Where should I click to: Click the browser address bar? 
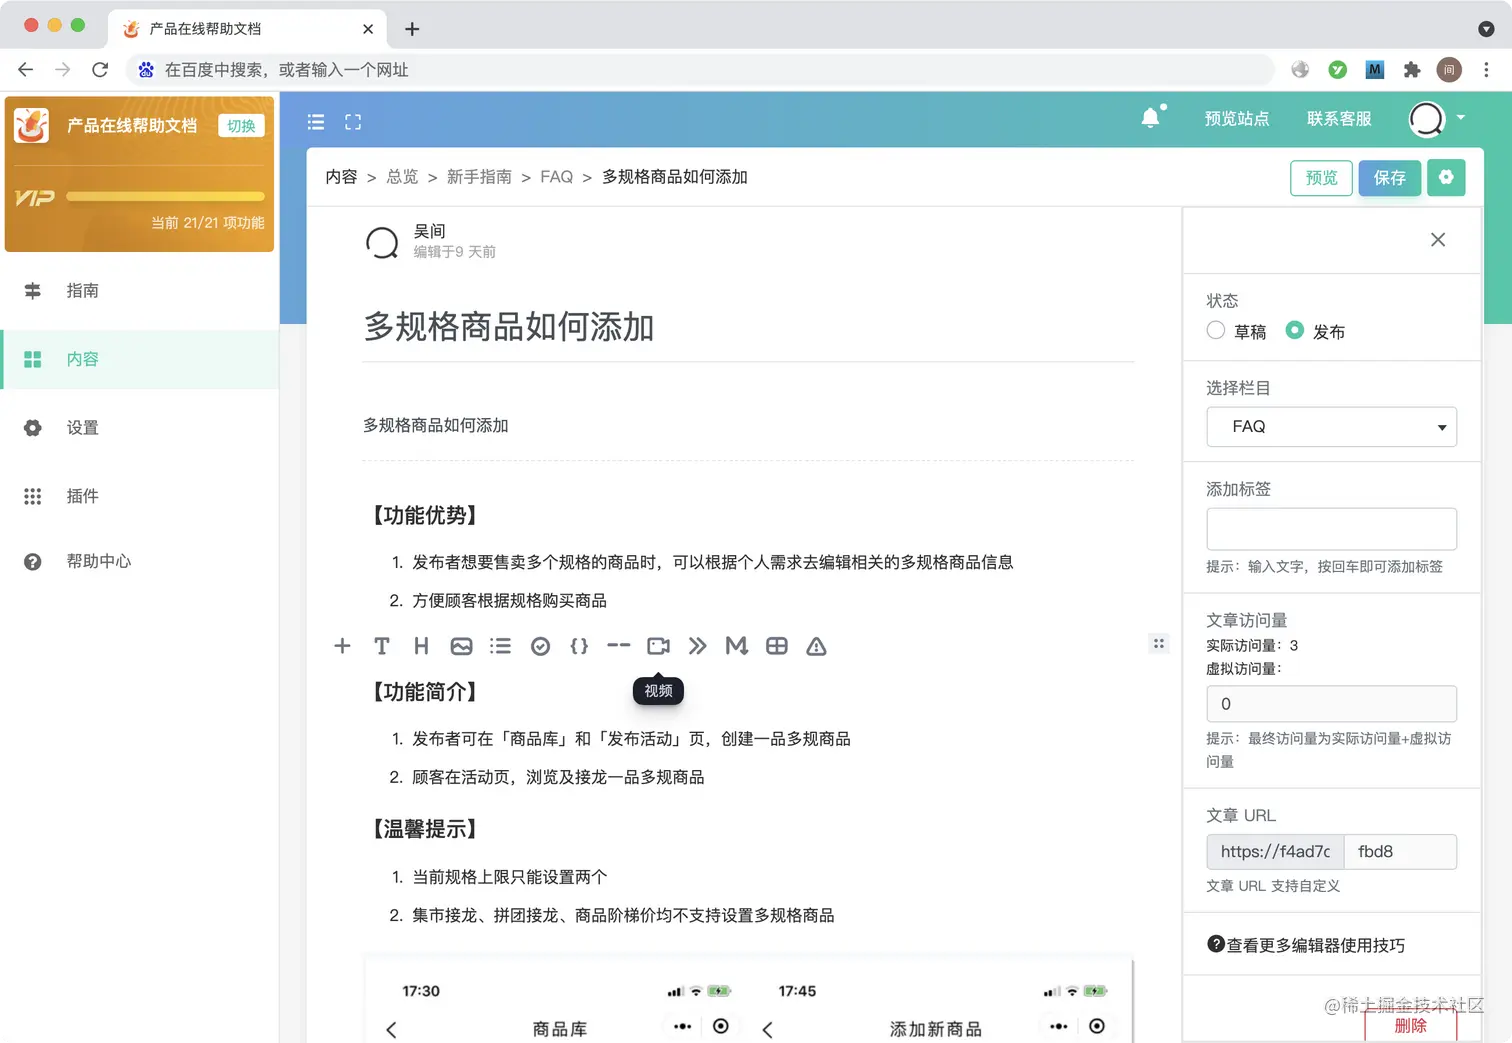click(700, 69)
